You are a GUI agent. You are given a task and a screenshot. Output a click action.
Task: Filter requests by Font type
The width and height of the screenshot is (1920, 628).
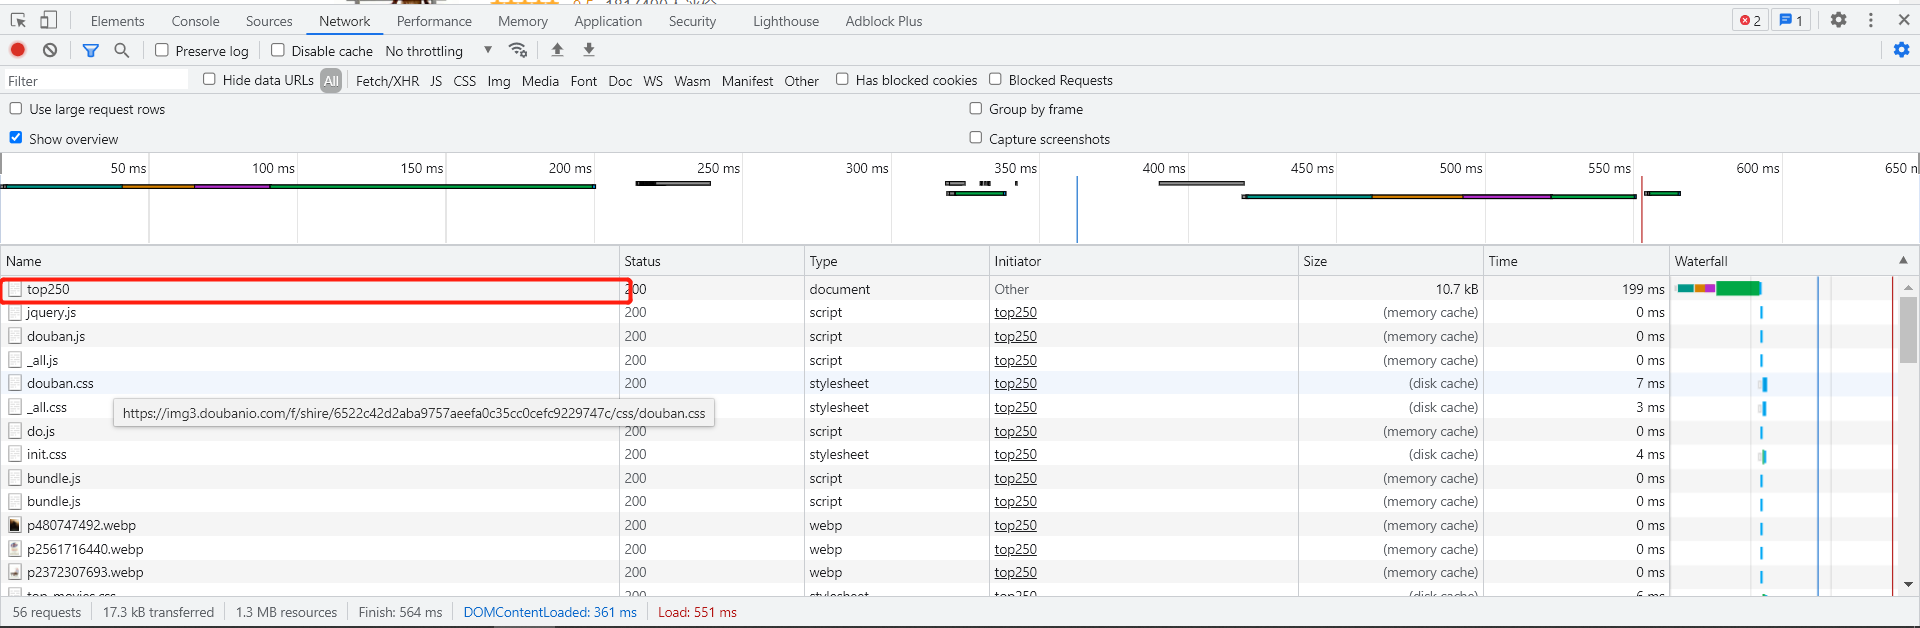(x=584, y=81)
